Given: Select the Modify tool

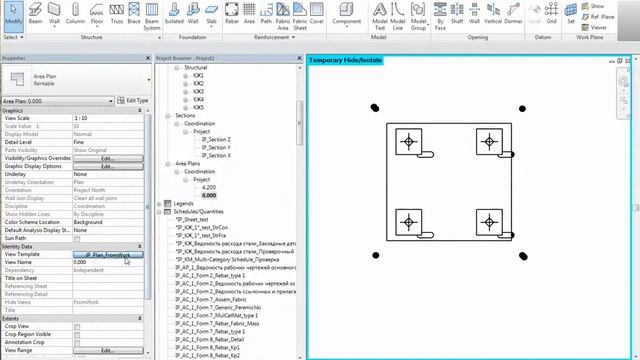Looking at the screenshot, I should (13, 16).
